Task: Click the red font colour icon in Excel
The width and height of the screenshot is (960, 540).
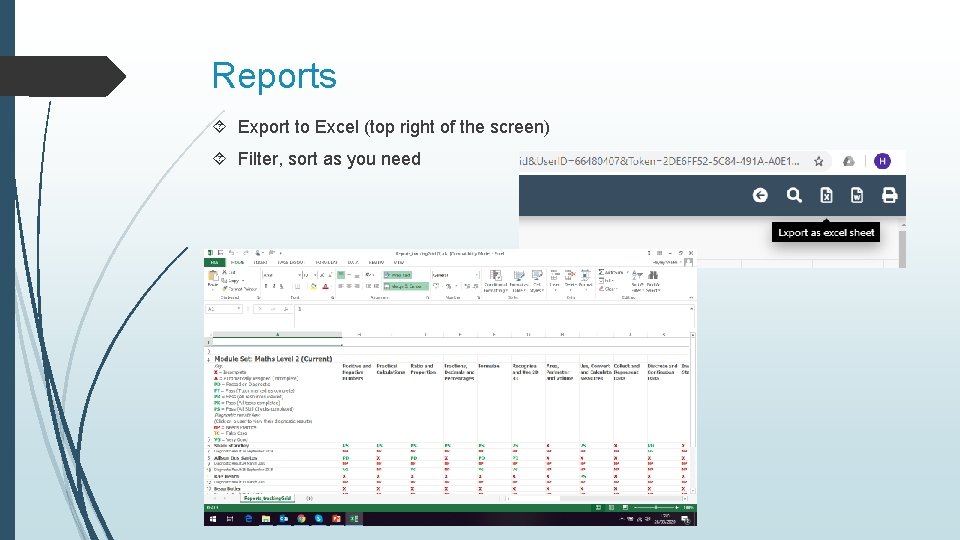Action: coord(325,286)
